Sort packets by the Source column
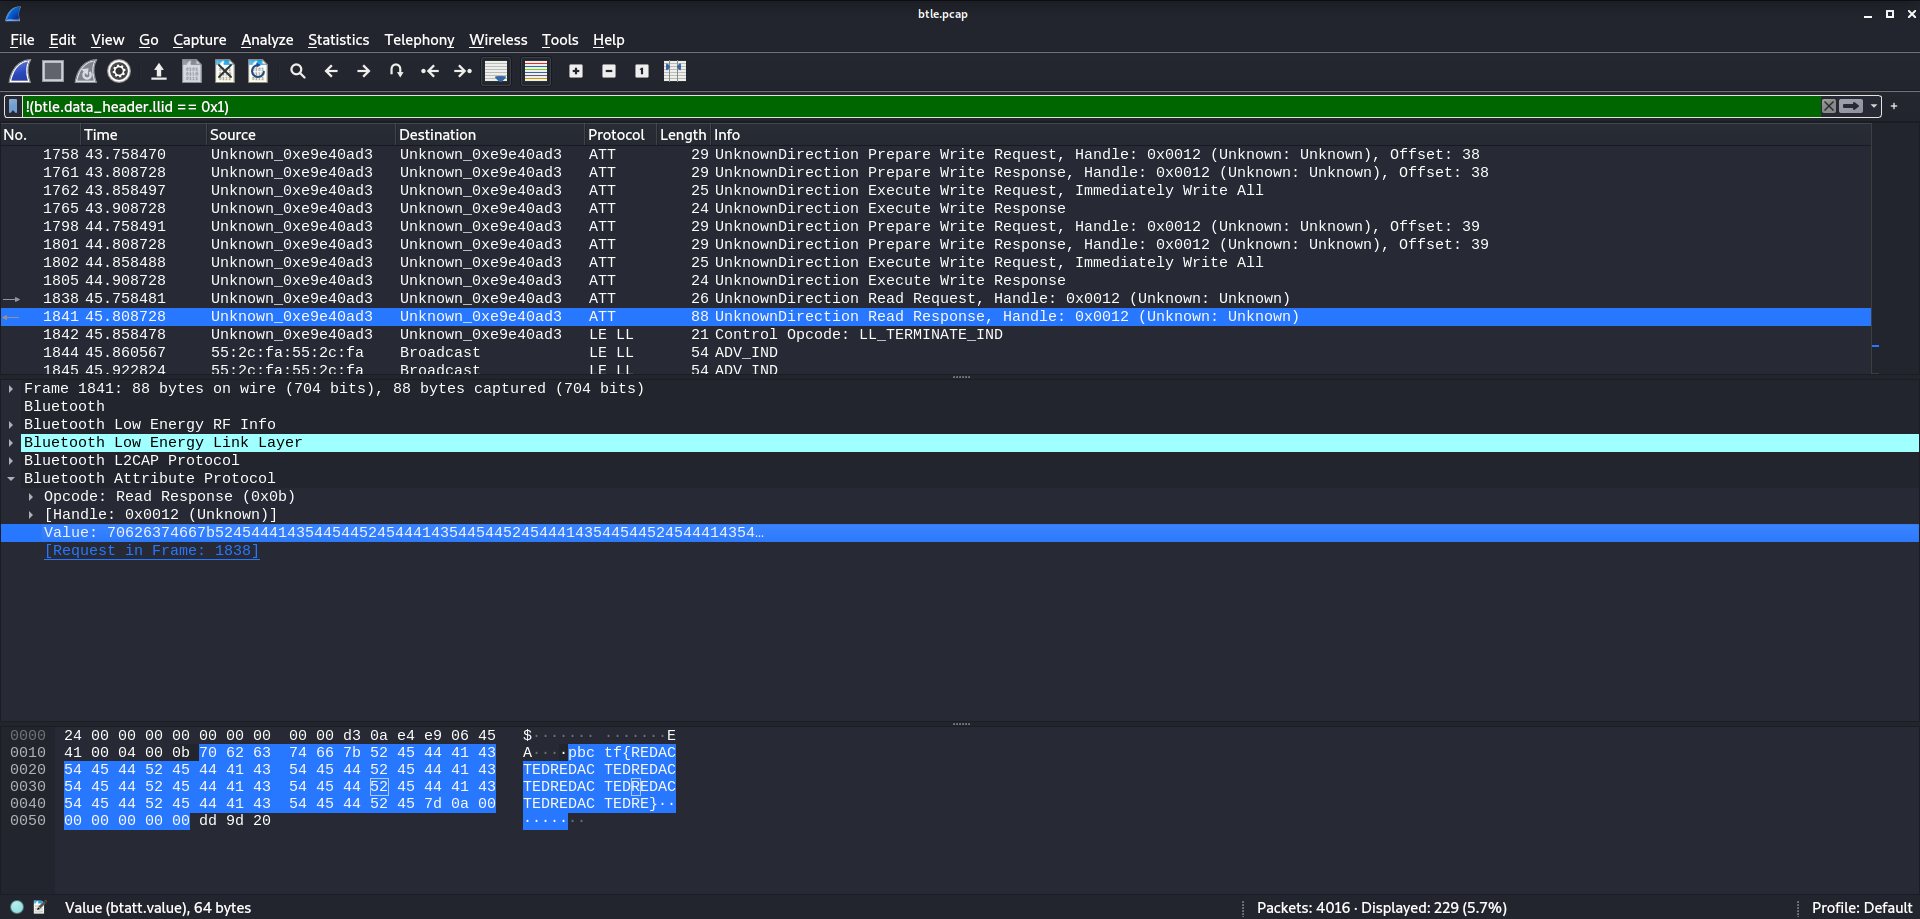The height and width of the screenshot is (919, 1920). [x=301, y=135]
